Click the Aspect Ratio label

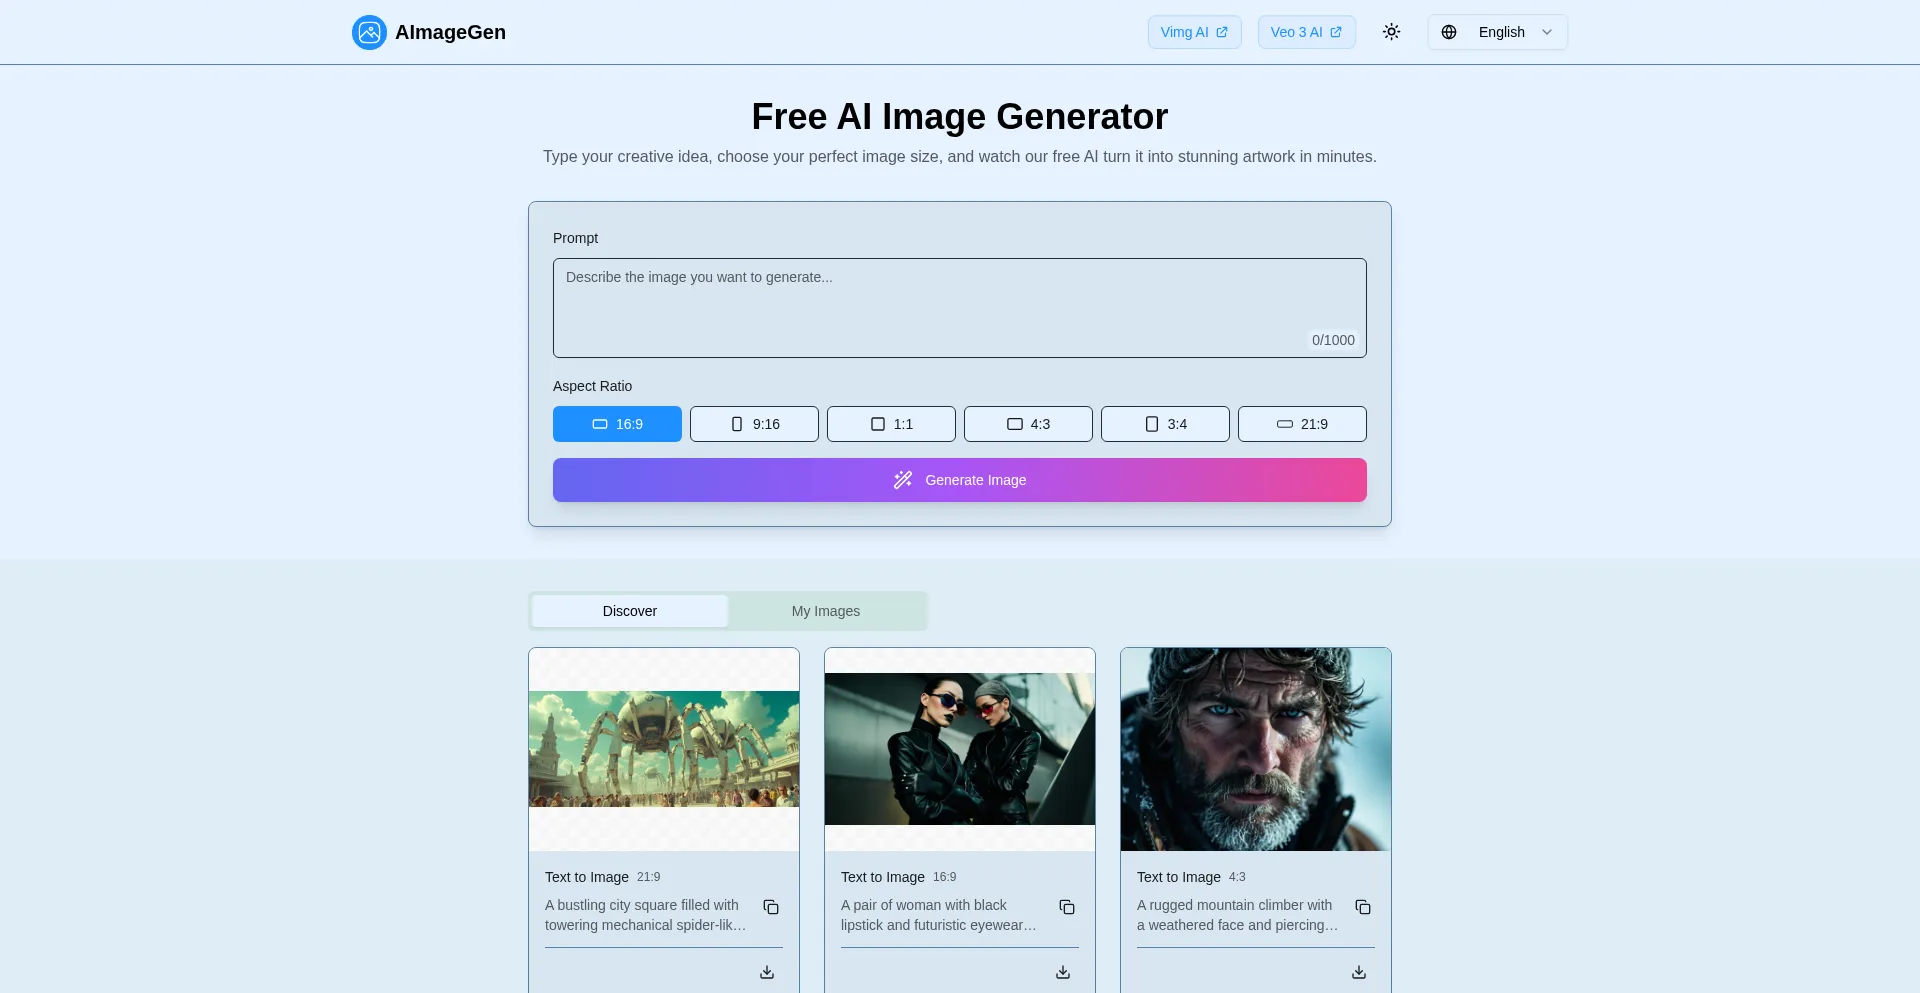(x=592, y=386)
